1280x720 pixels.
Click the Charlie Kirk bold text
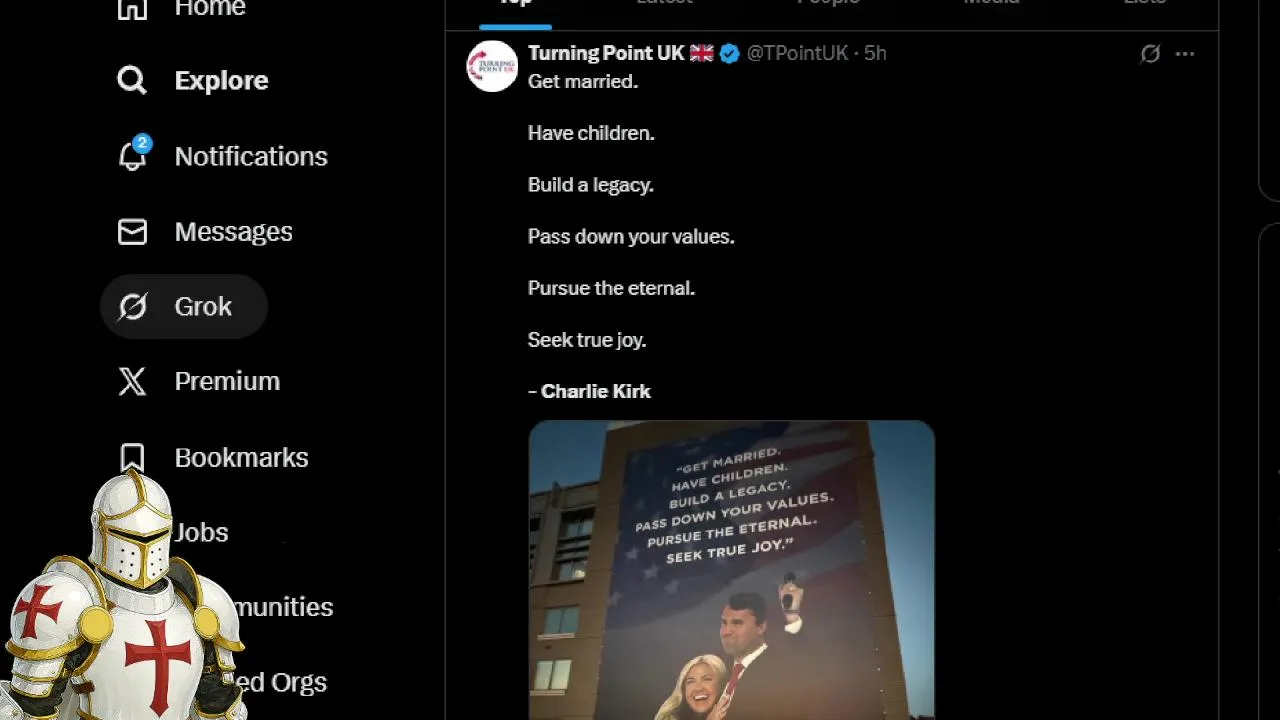point(596,391)
